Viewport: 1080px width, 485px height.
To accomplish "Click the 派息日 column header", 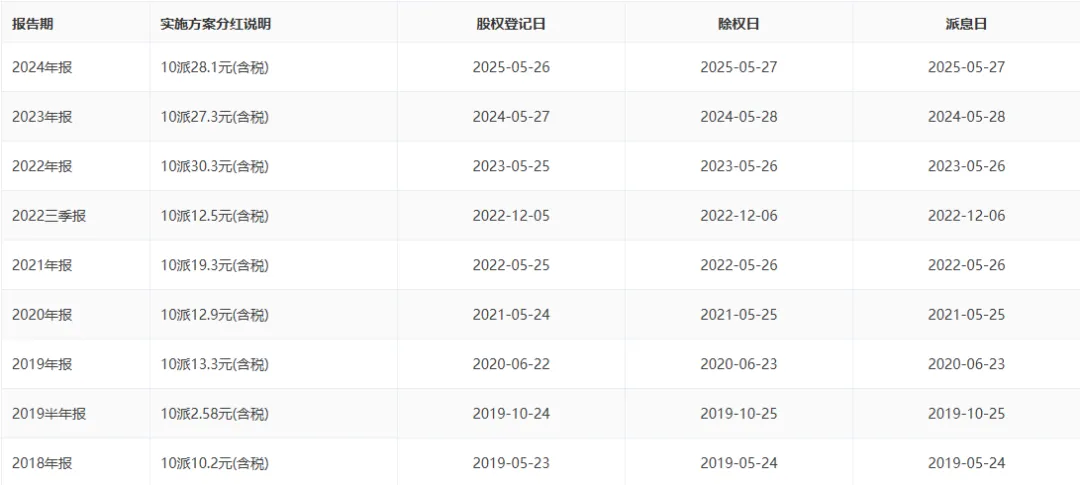I will click(x=966, y=24).
